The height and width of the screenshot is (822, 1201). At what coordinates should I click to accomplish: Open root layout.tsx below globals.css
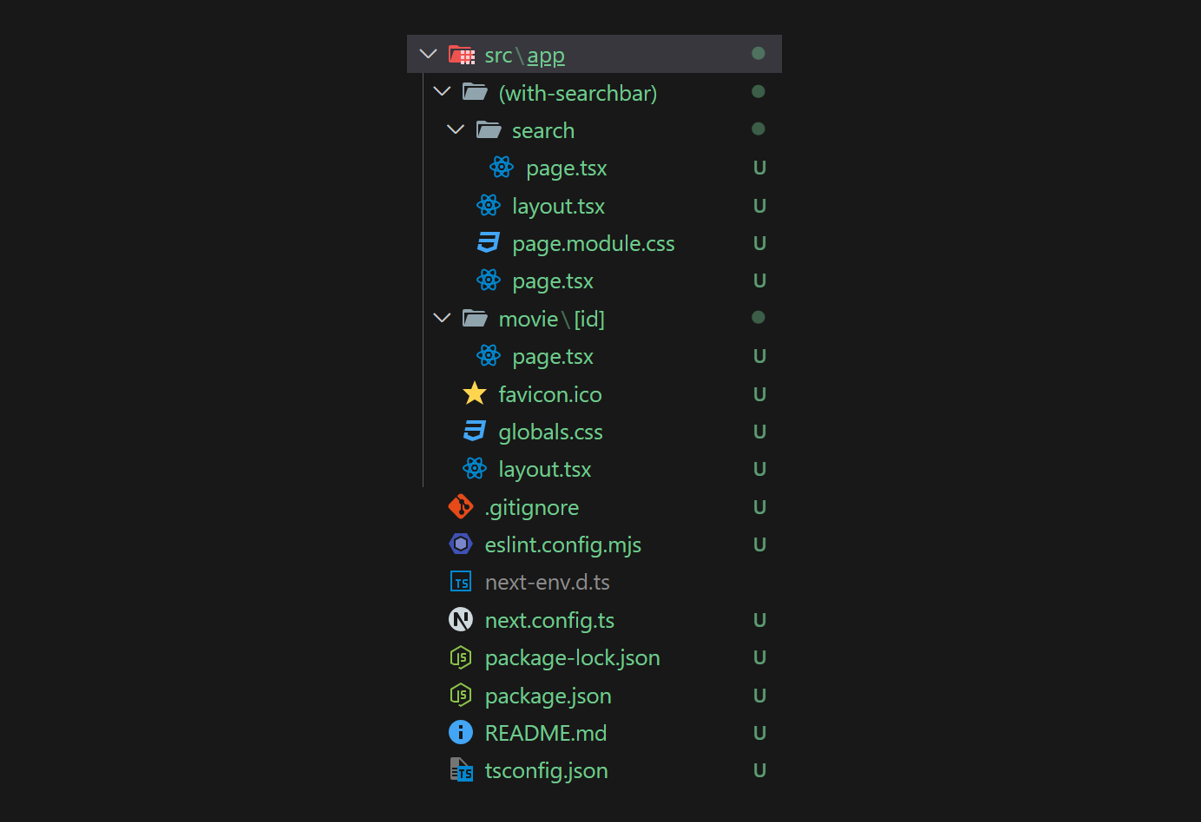tap(545, 469)
